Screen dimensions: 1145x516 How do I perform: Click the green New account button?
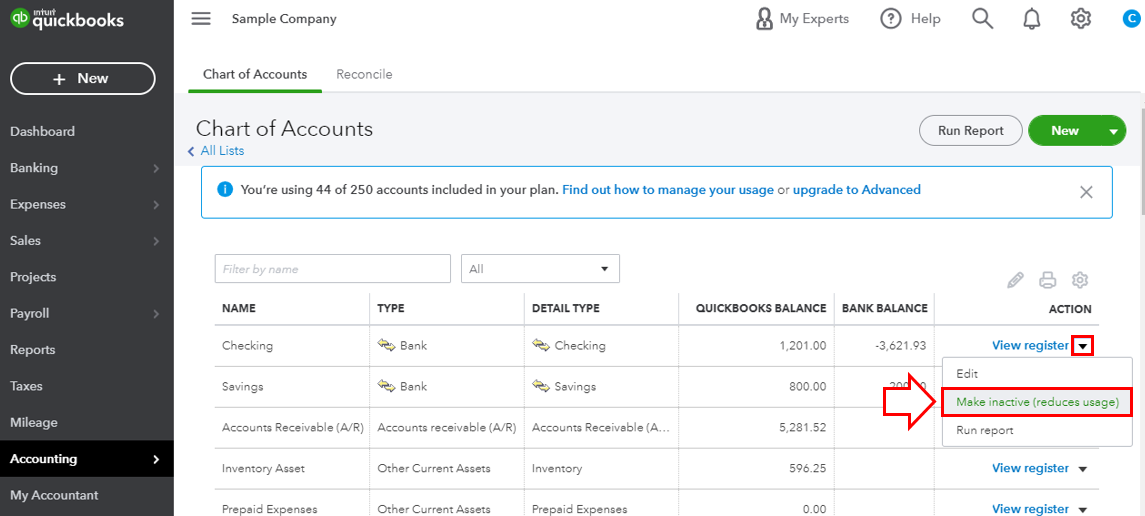1065,131
